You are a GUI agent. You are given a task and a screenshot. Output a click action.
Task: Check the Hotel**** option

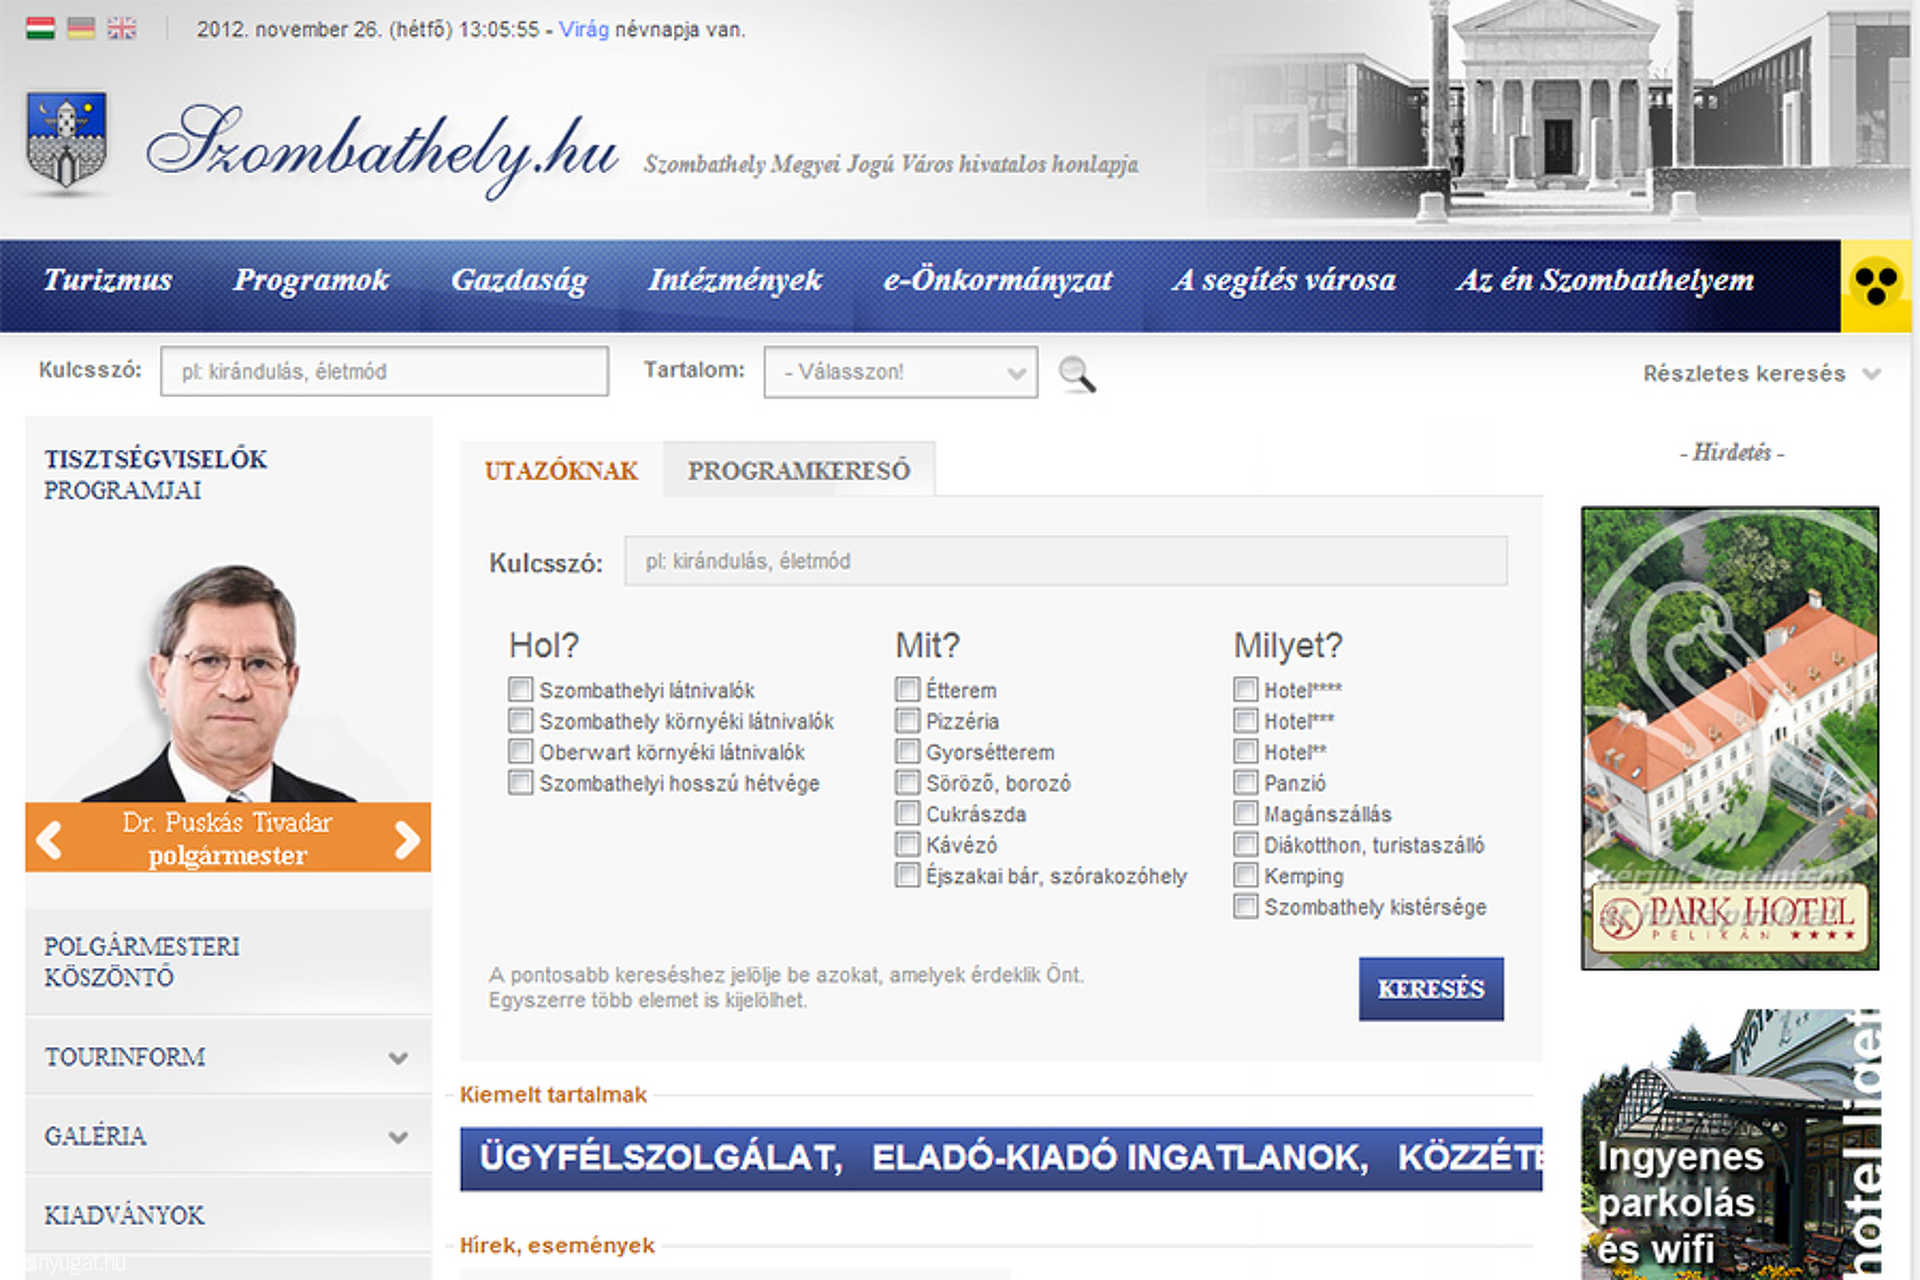click(x=1245, y=689)
